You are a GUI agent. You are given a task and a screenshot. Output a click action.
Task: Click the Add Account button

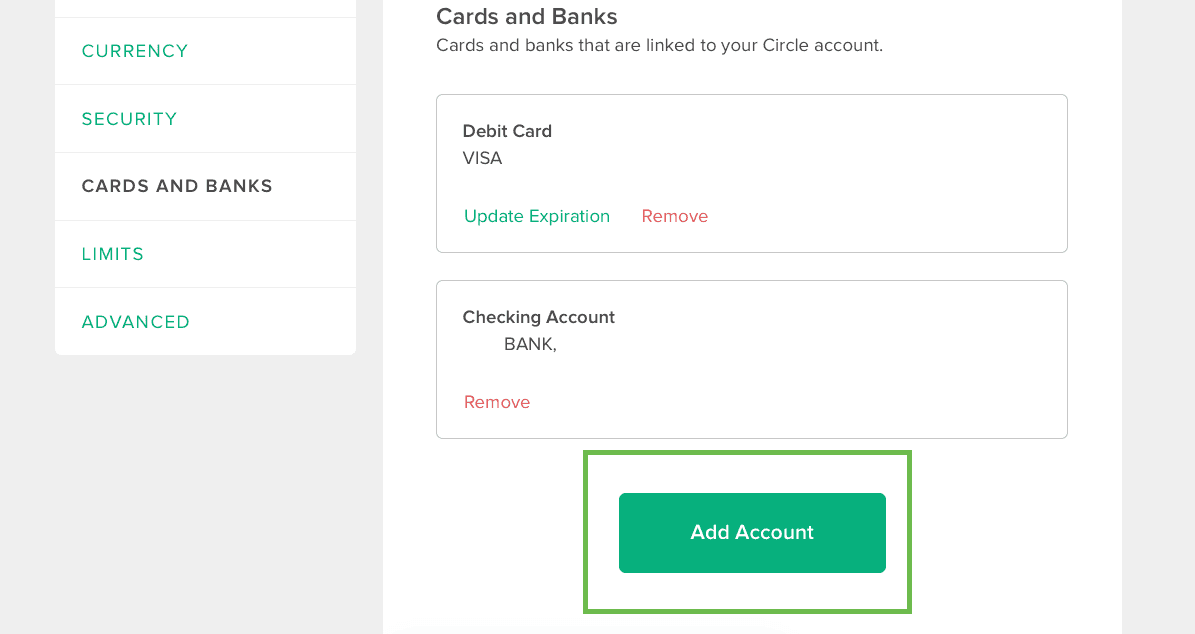click(752, 533)
